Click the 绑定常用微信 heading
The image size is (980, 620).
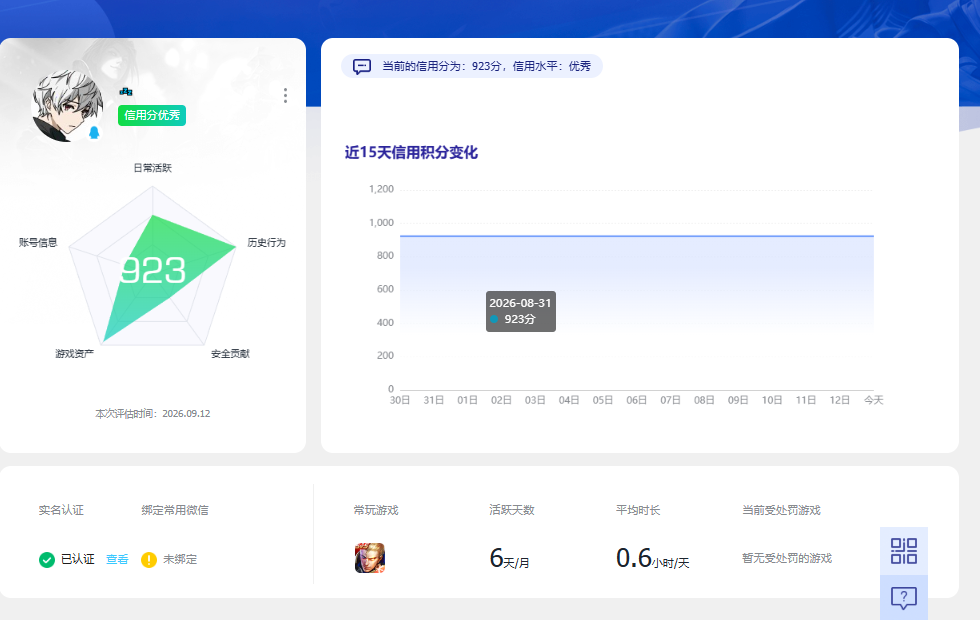coord(175,510)
